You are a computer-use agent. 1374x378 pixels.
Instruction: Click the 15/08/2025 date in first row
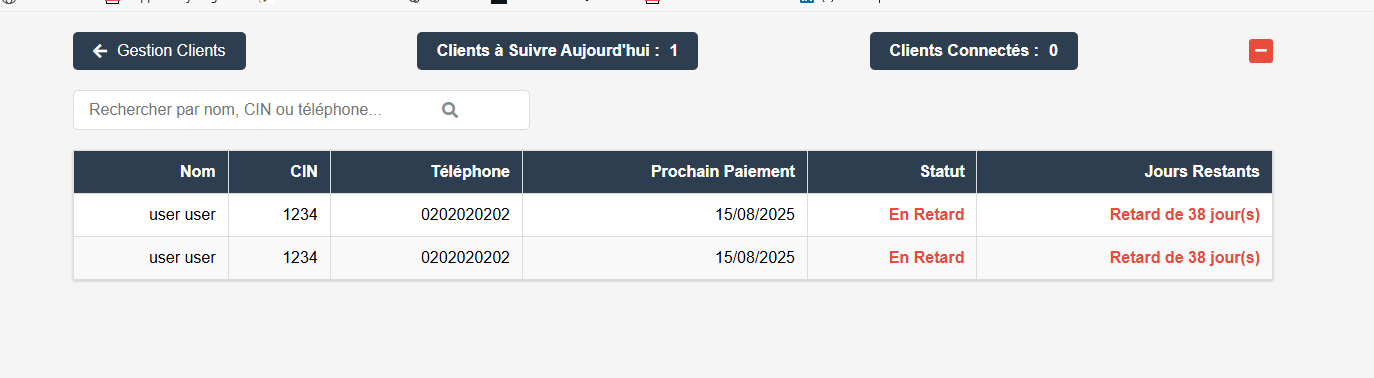(755, 214)
